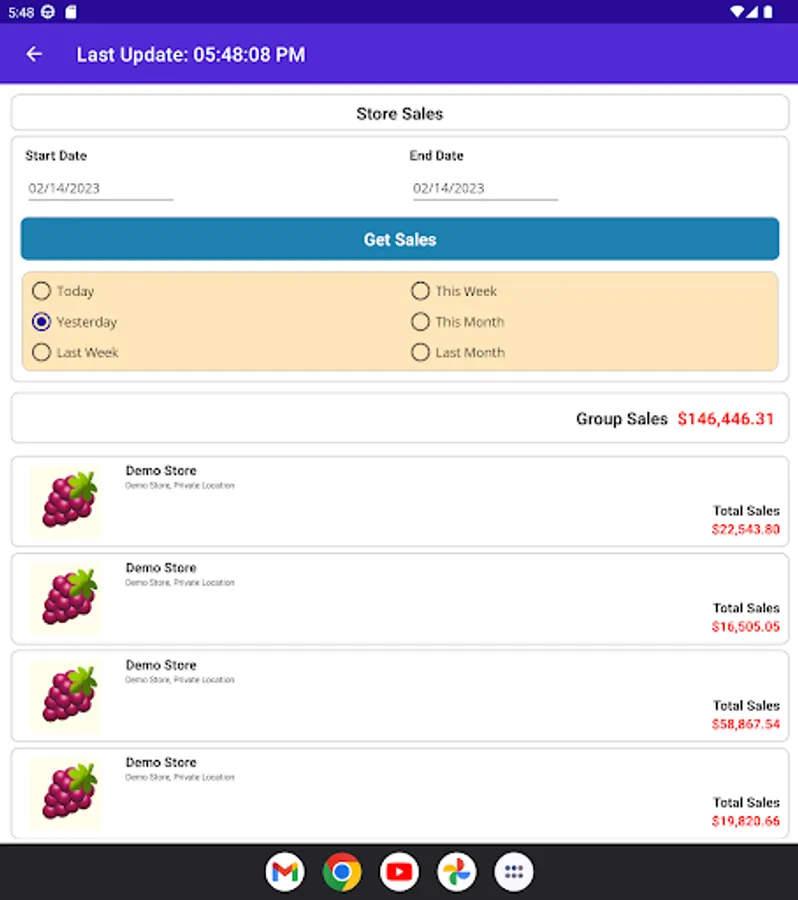
Task: Tap grape icon of $22,543.80 store
Action: point(67,501)
